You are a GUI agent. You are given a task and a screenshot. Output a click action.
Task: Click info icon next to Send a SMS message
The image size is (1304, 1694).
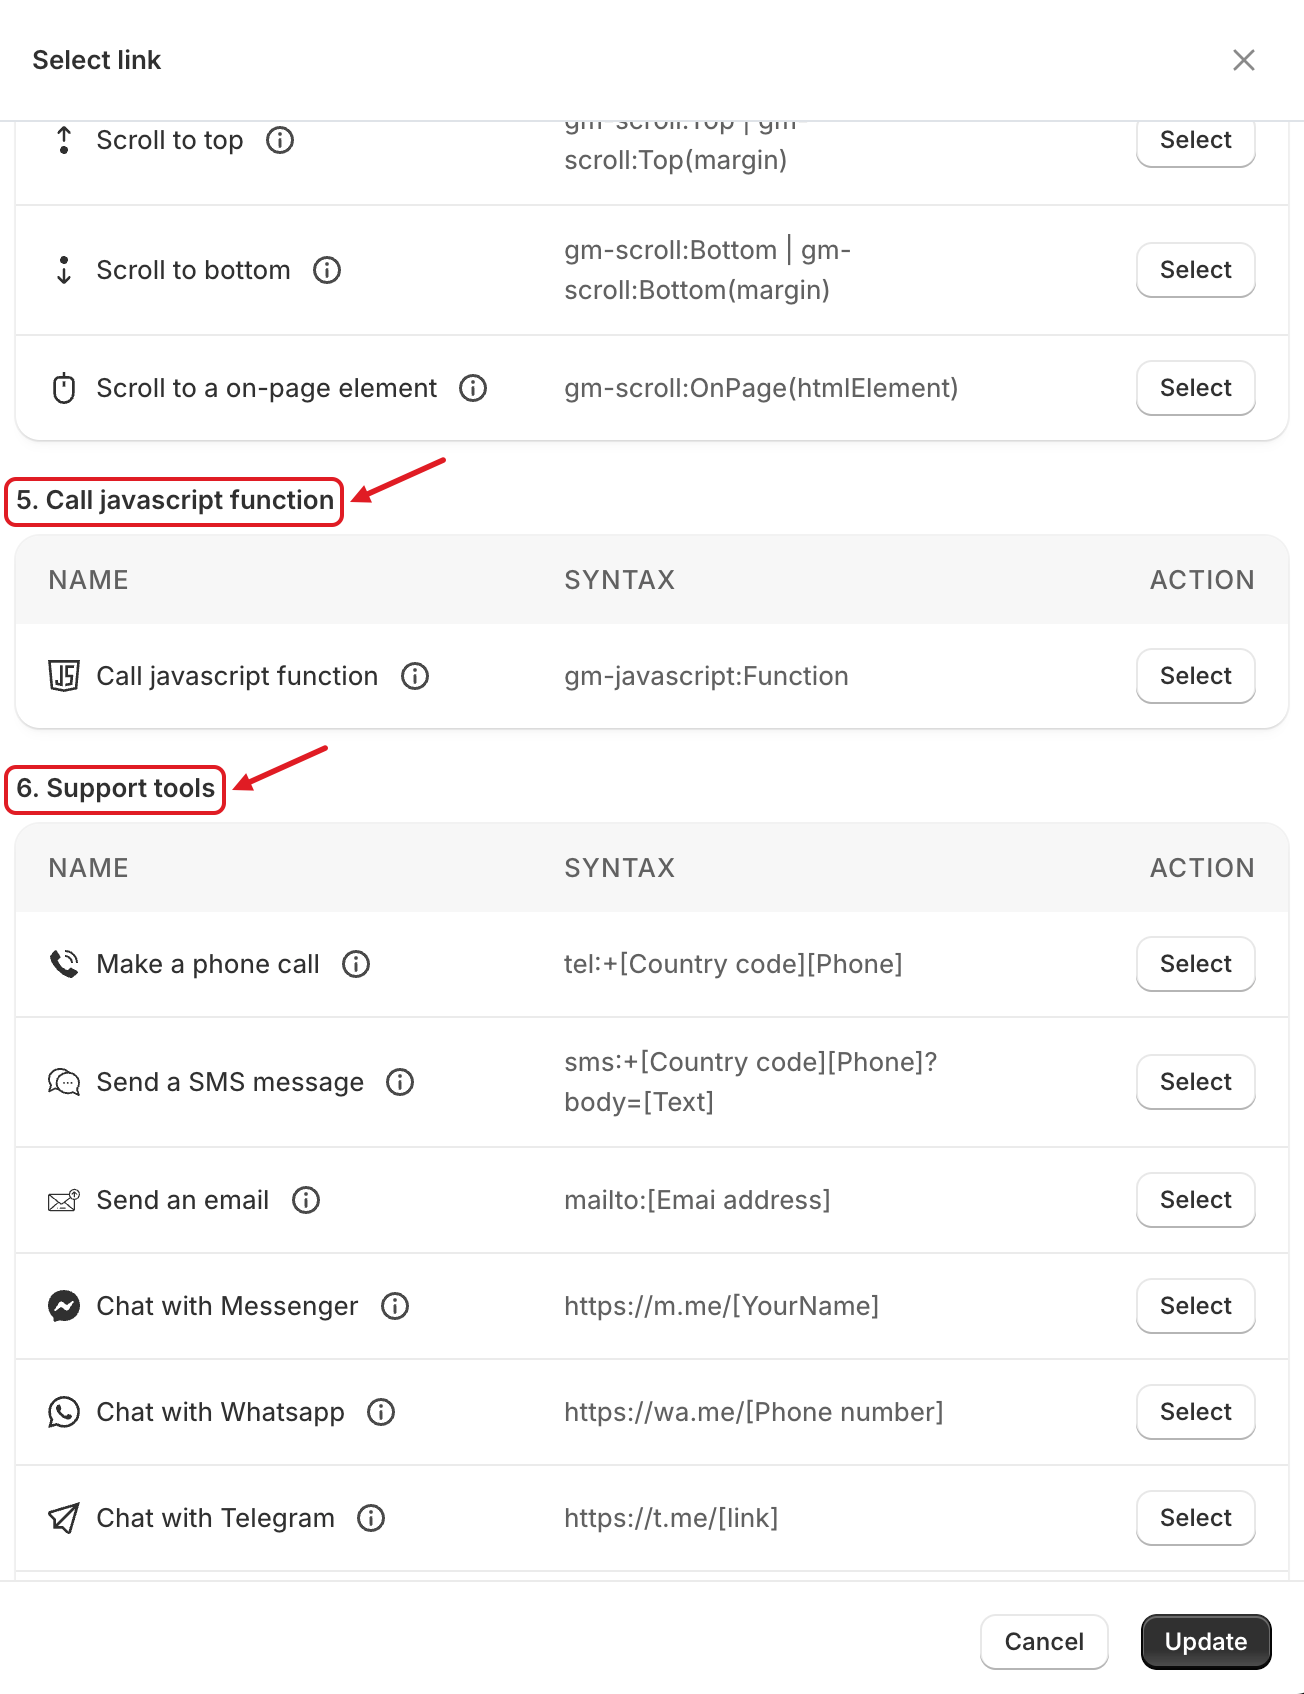(x=400, y=1082)
